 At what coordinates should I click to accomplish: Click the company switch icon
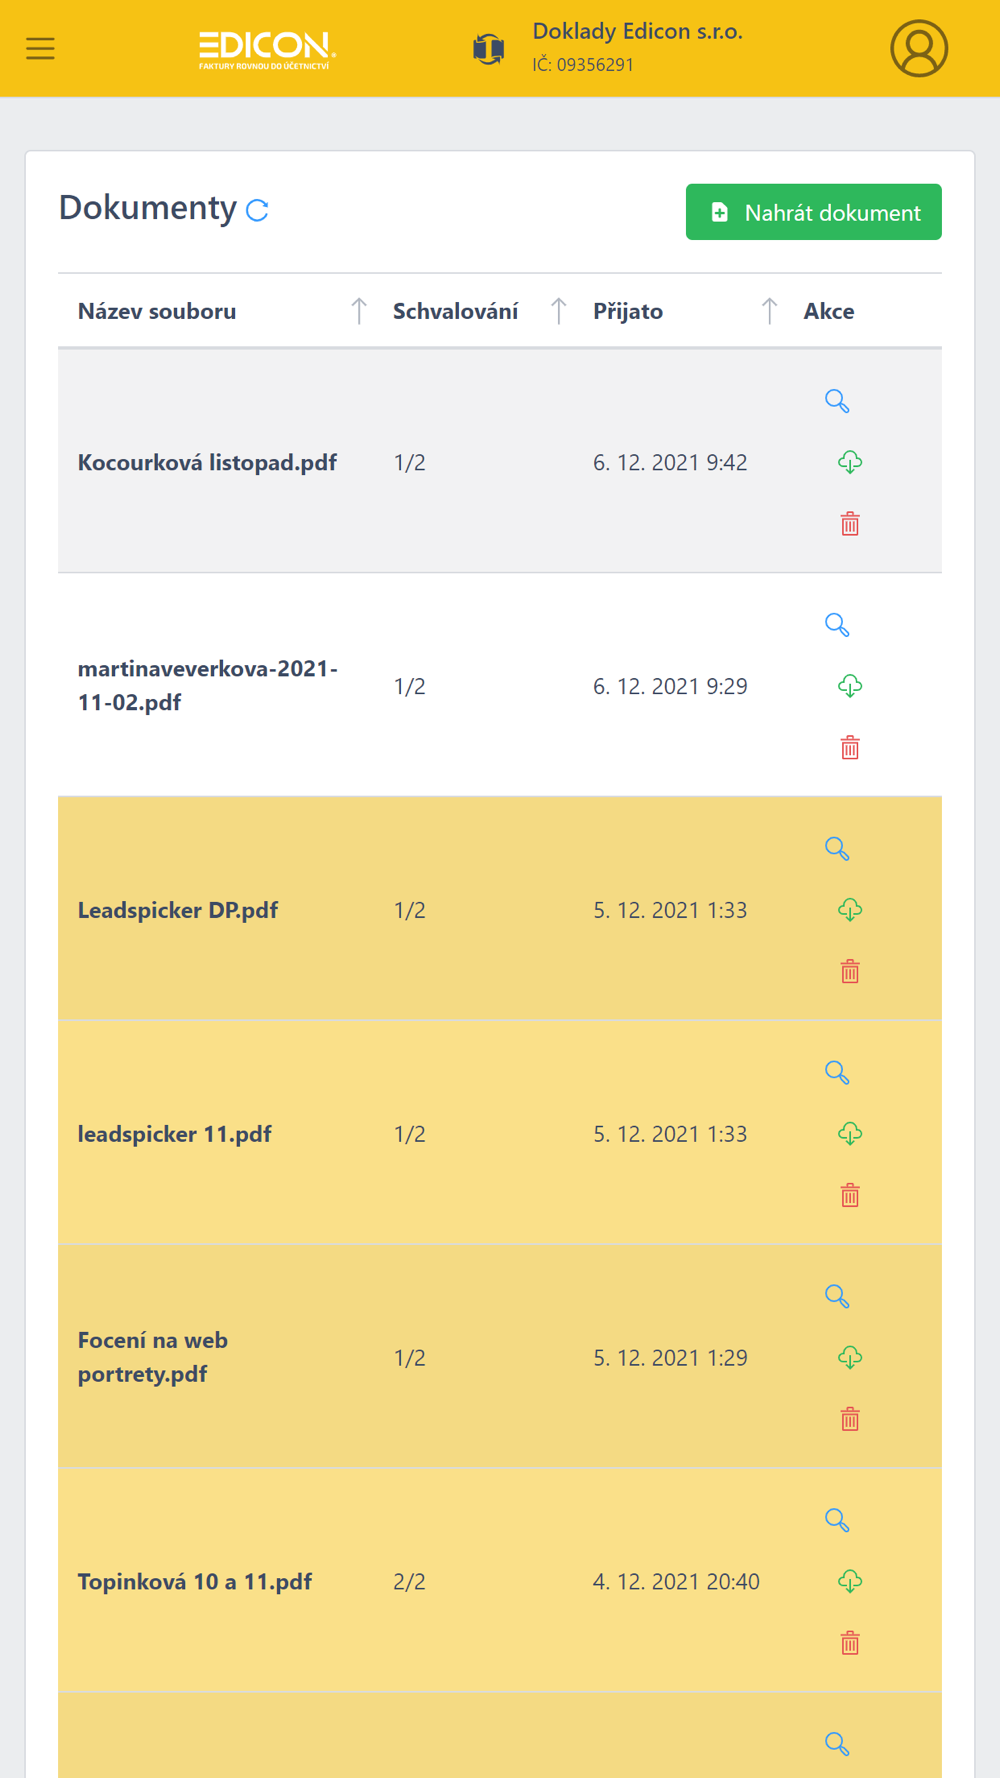pyautogui.click(x=488, y=48)
